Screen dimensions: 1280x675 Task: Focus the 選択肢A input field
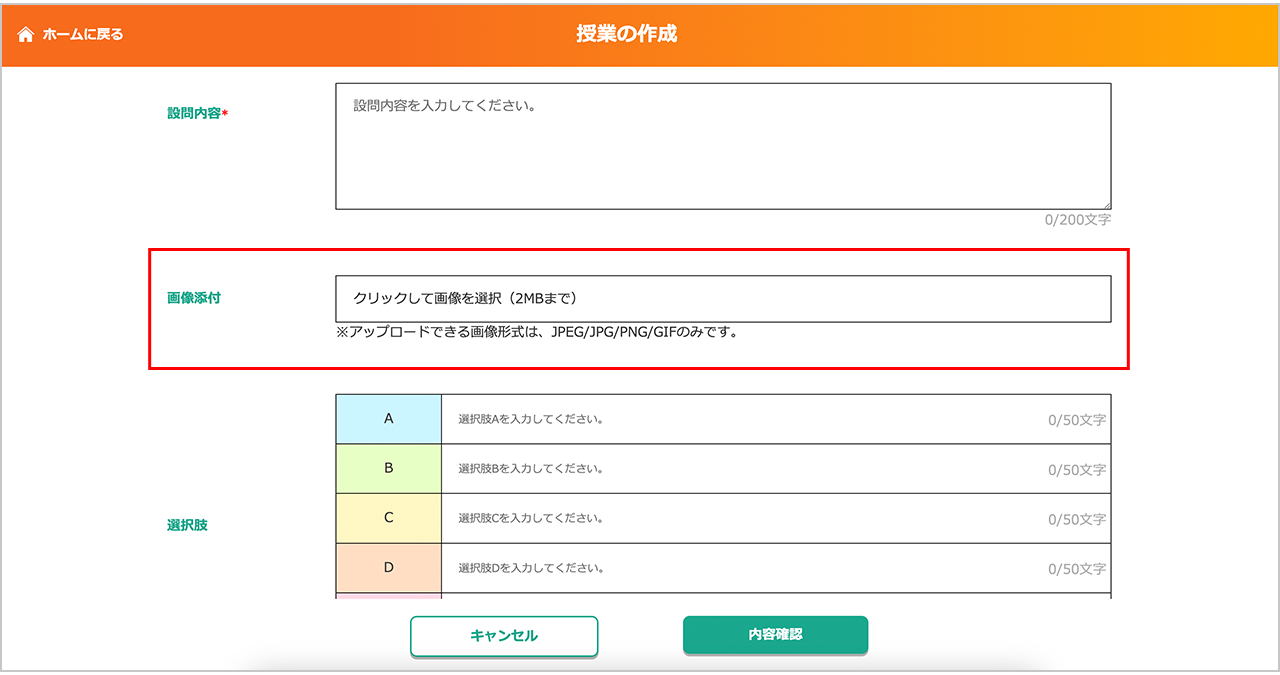pos(740,419)
